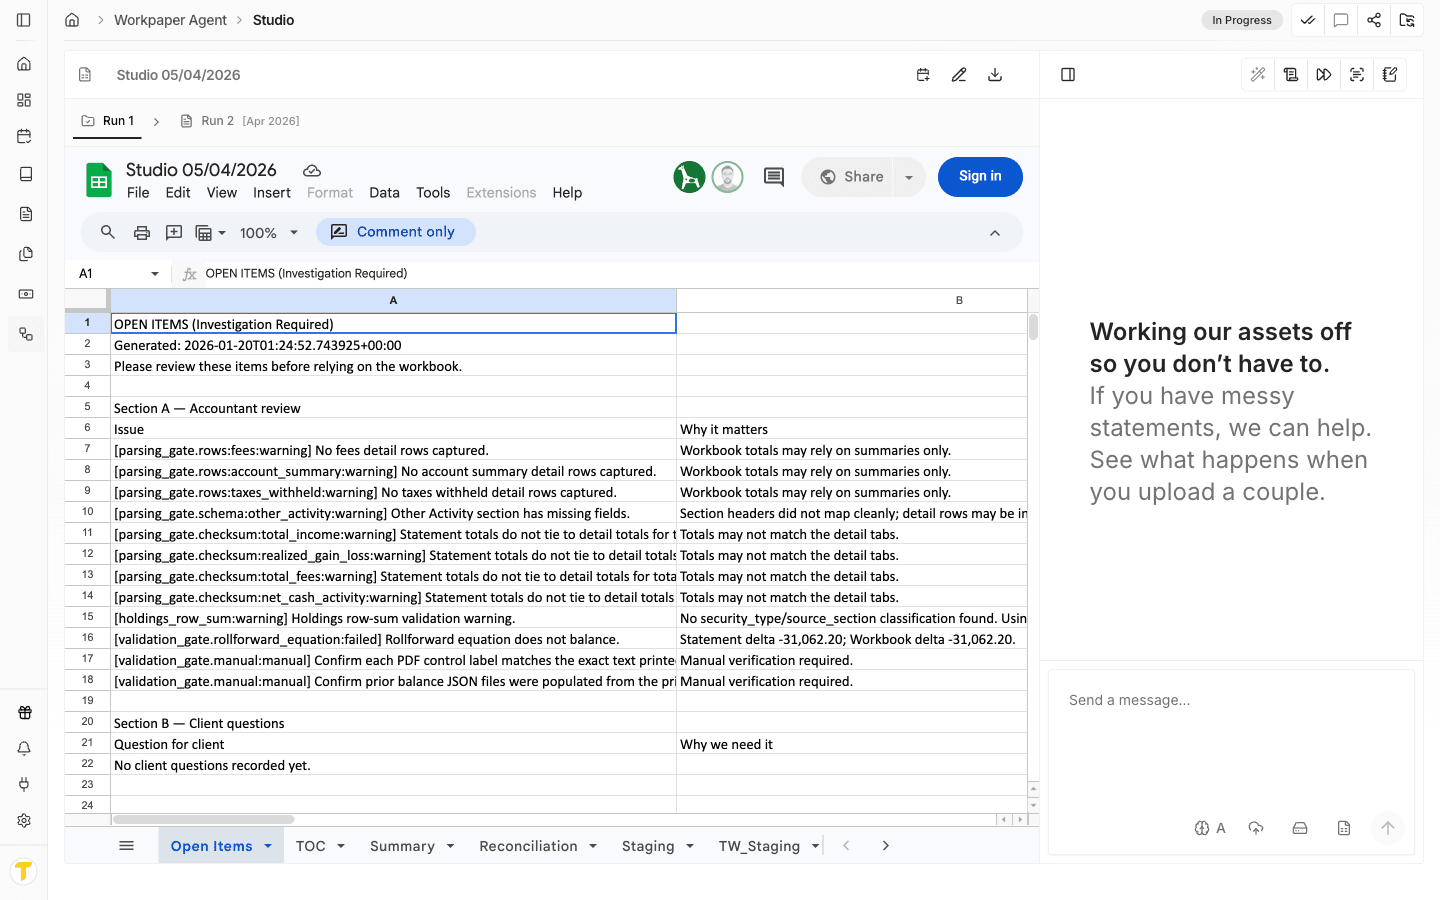
Task: Open the Summary tab dropdown arrow
Action: point(450,846)
